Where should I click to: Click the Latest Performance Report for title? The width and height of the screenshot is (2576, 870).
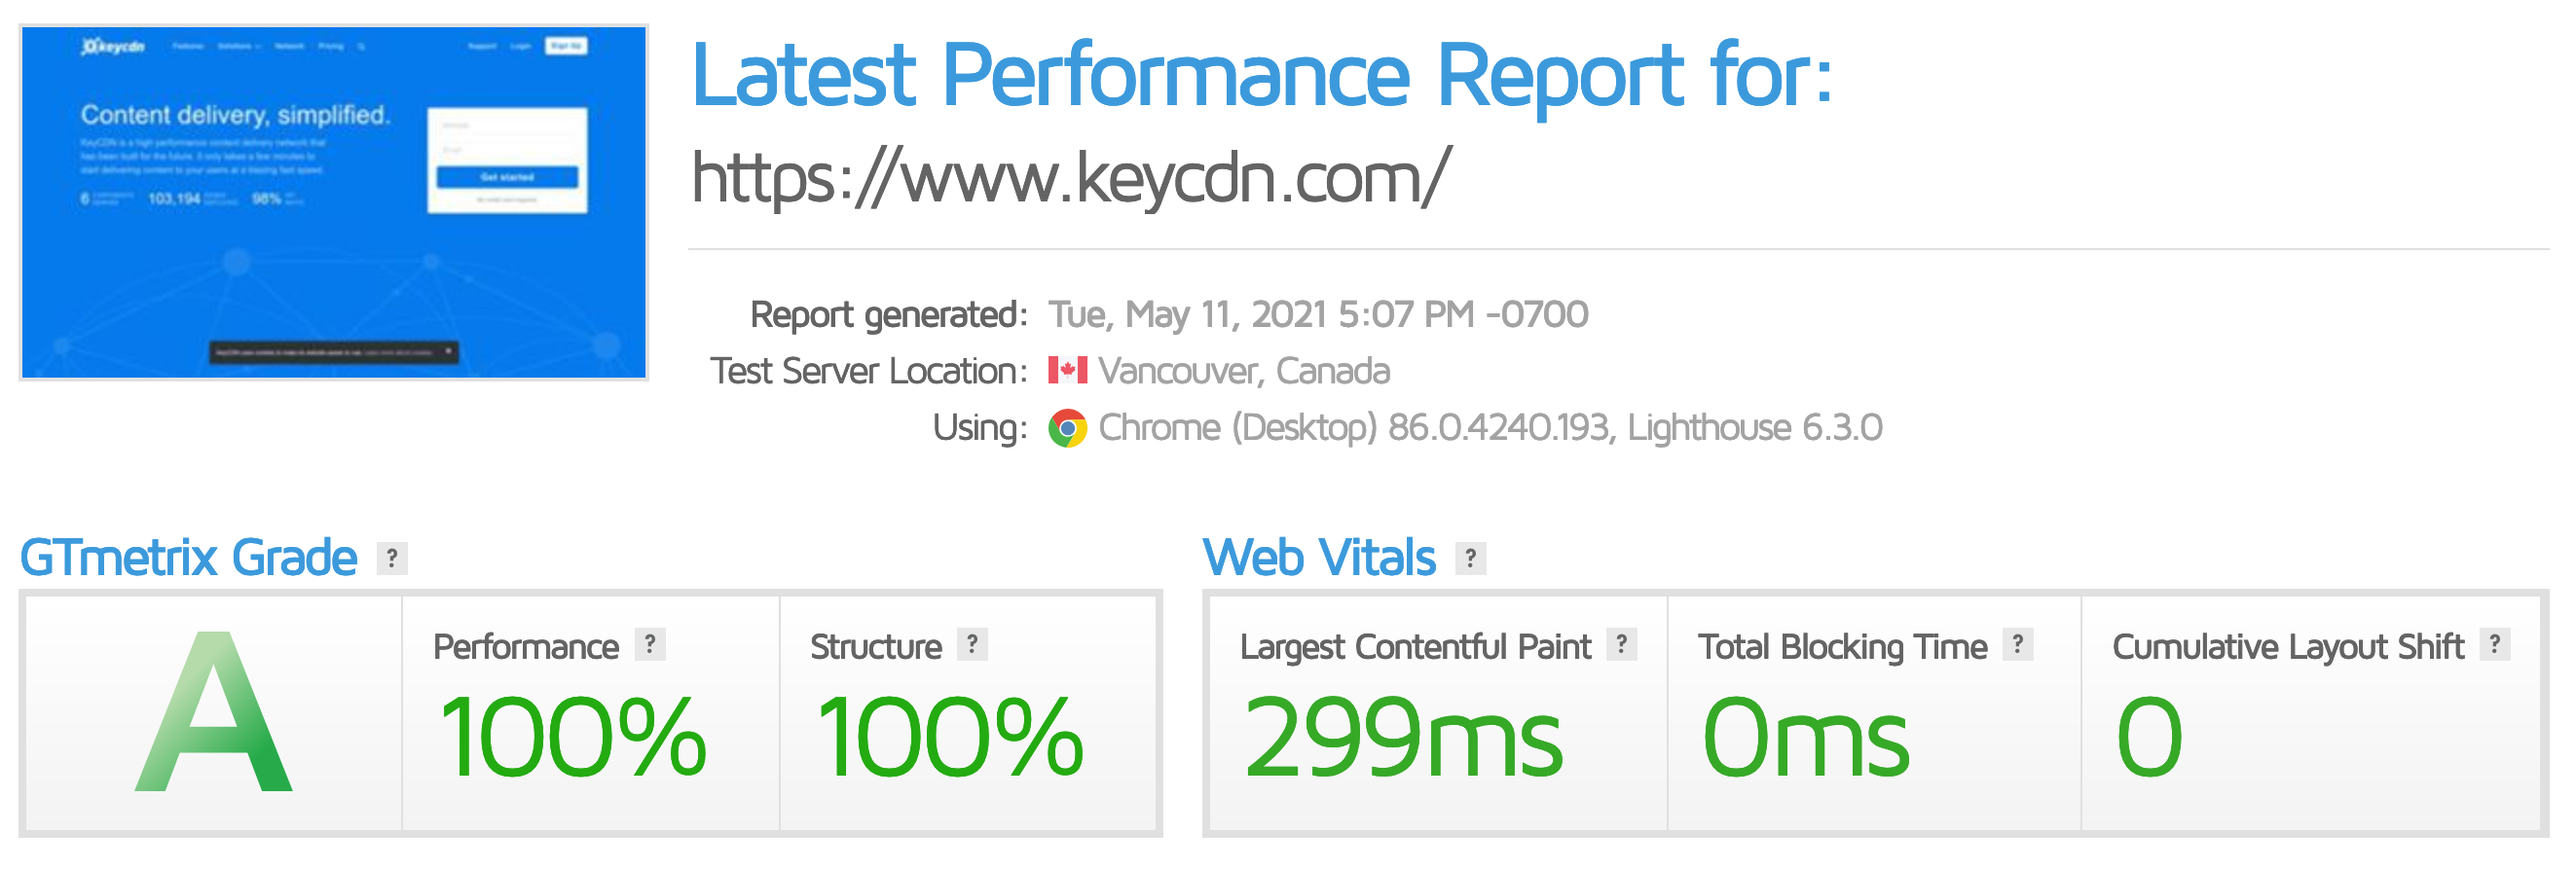point(1262,75)
